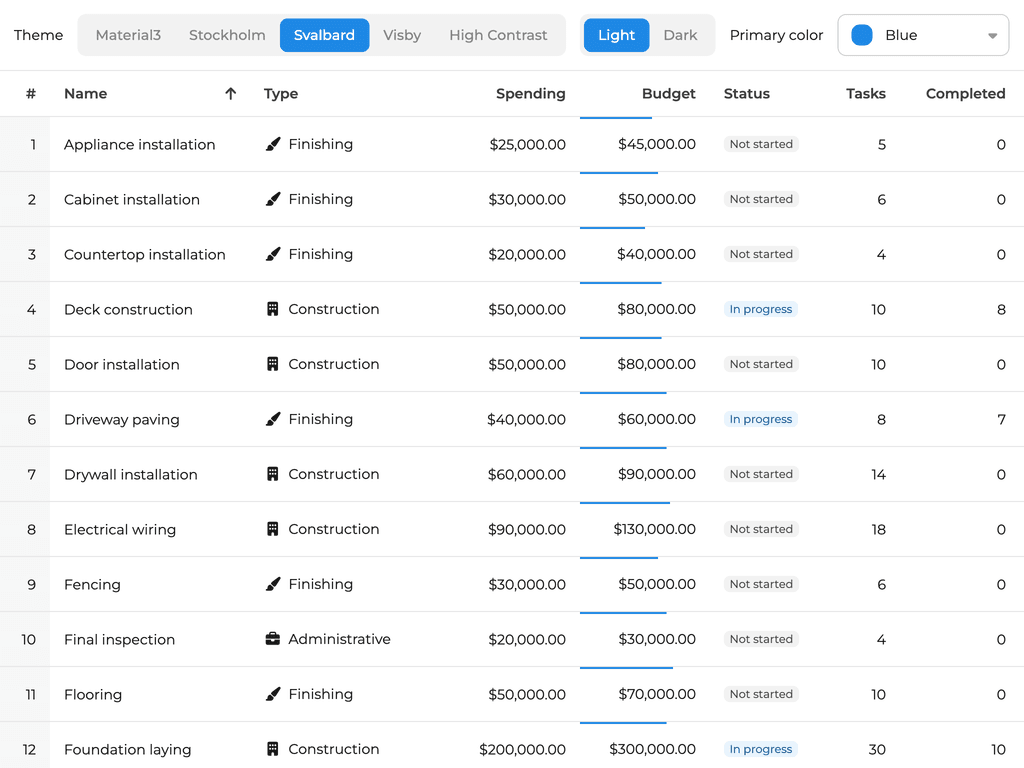Click the dropdown arrow next to Blue
This screenshot has height=768, width=1024.
[992, 36]
